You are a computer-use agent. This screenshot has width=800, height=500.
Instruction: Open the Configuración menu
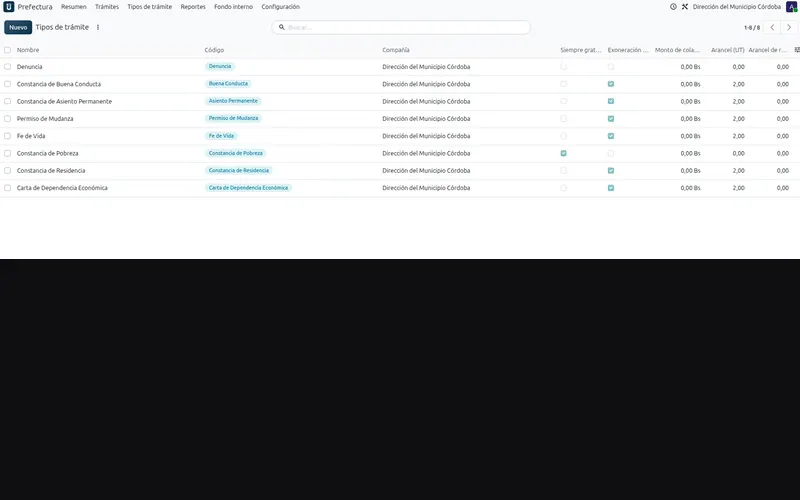point(281,7)
